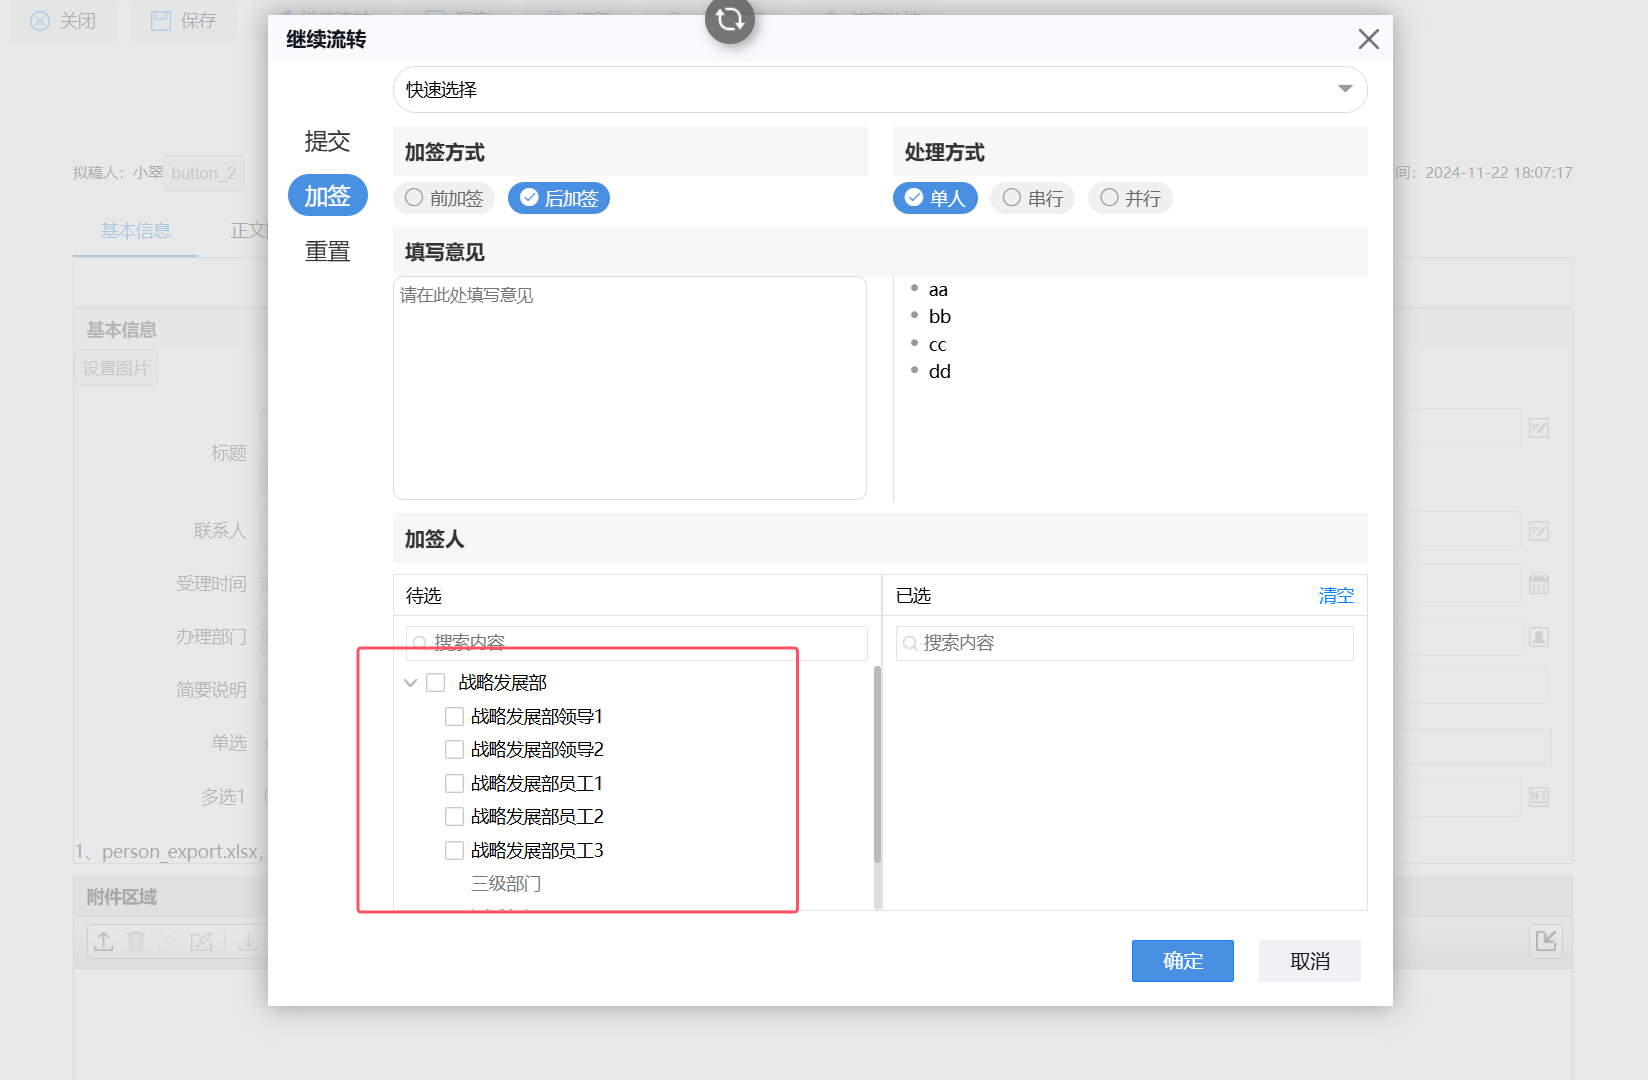Click the 战略发展部员工3 row label

coord(537,851)
